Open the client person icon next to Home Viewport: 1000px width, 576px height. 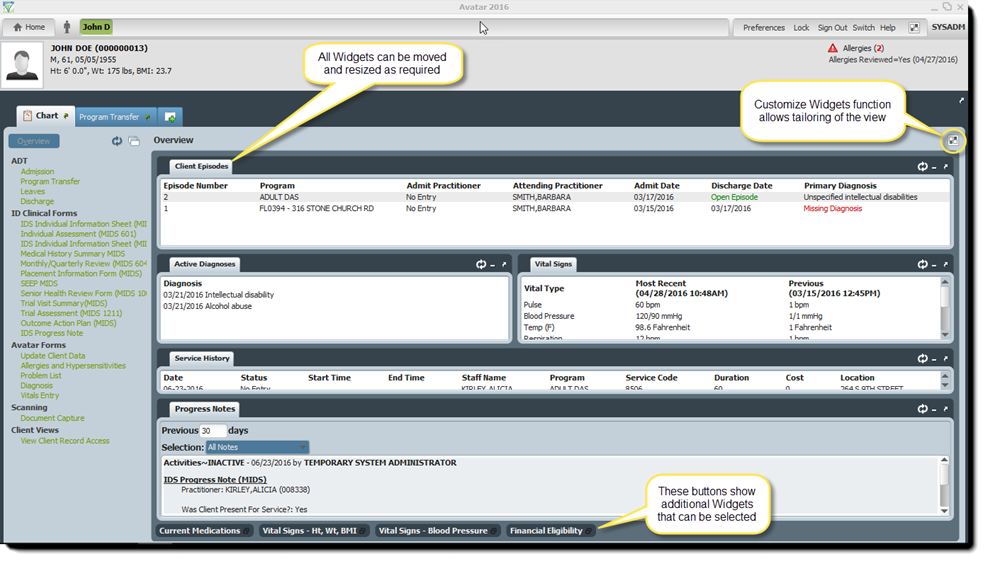pos(66,27)
